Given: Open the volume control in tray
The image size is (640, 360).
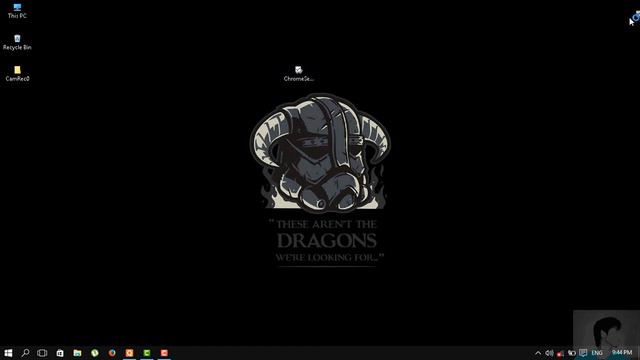Looking at the screenshot, I should (x=549, y=353).
